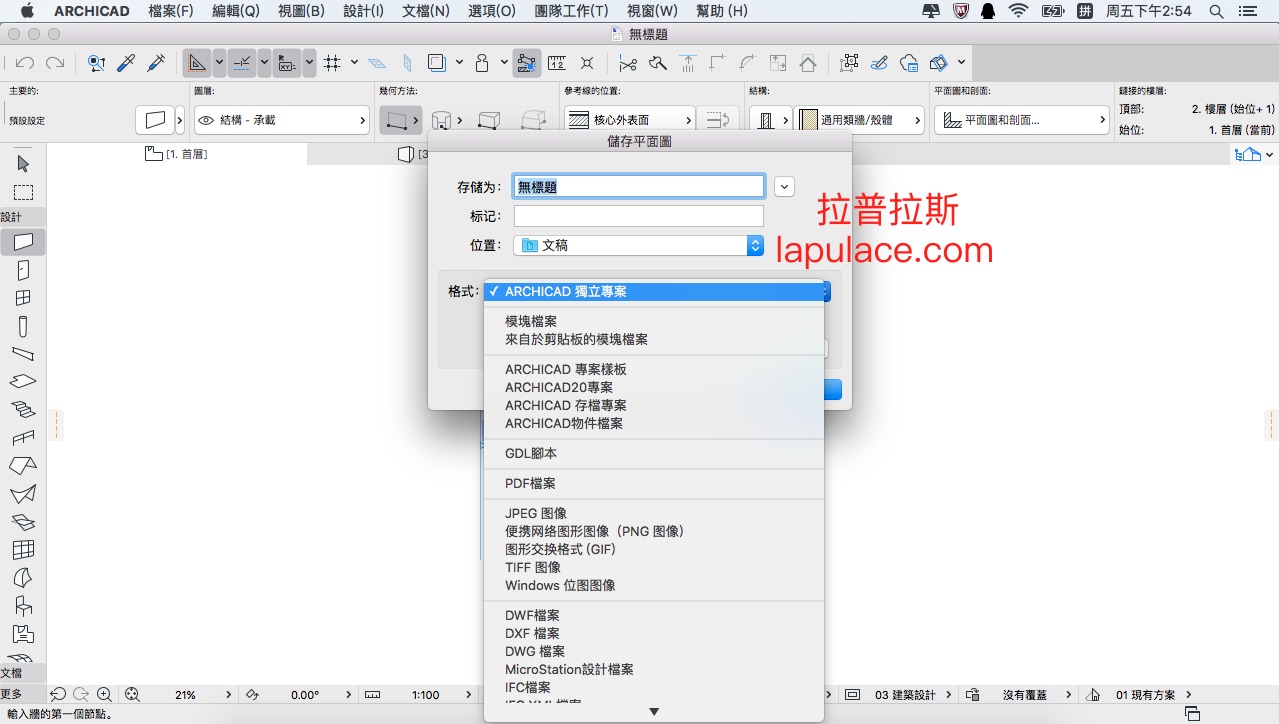
Task: Activate the Wall tool in the toolbox
Action: (x=23, y=241)
